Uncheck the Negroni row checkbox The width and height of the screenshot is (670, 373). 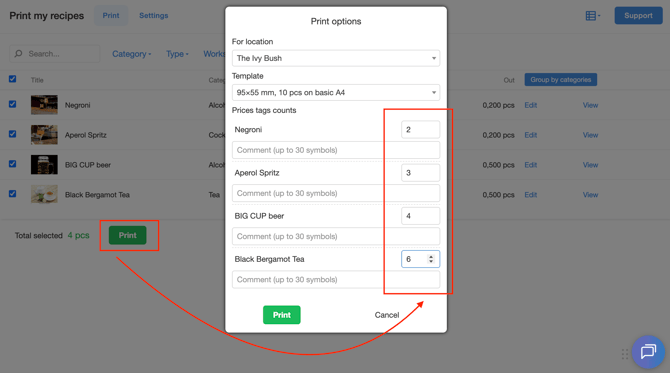[x=12, y=104]
